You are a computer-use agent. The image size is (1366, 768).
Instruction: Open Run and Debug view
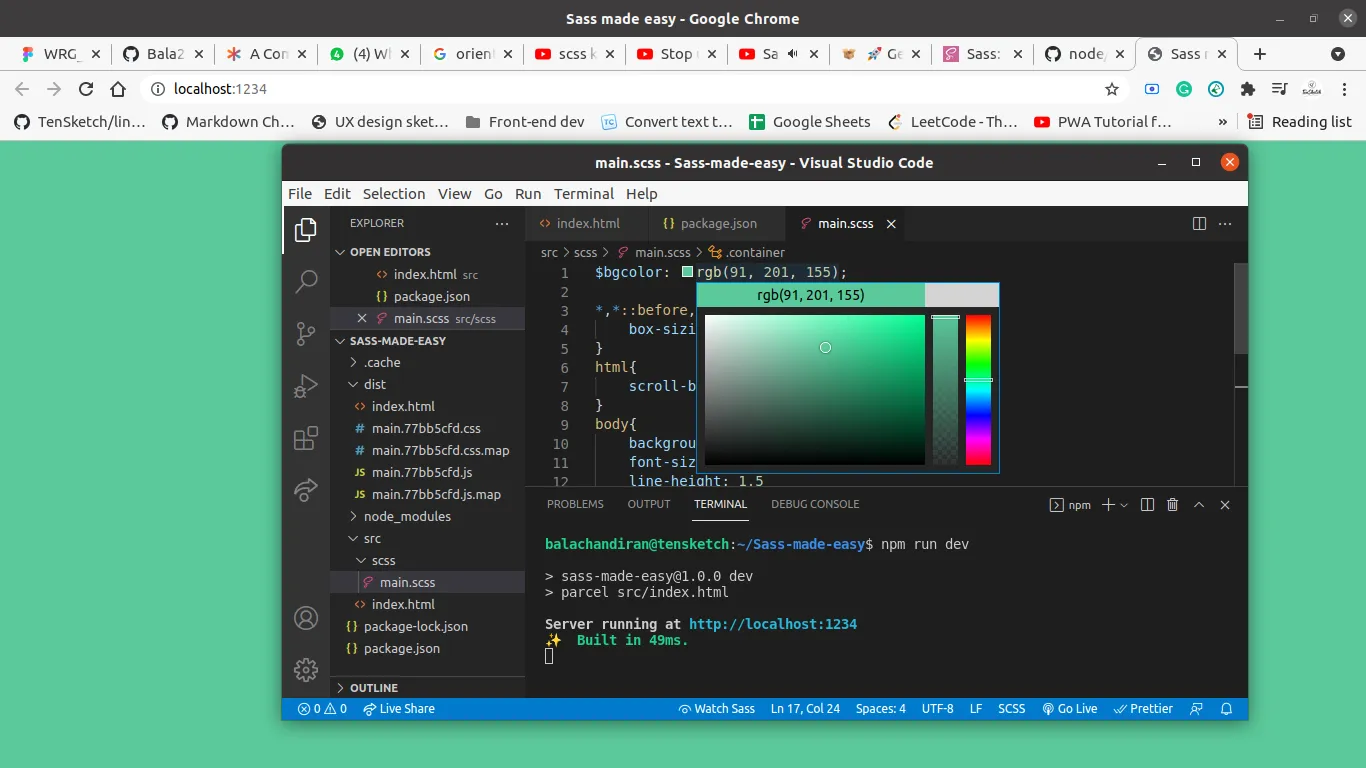tap(306, 386)
